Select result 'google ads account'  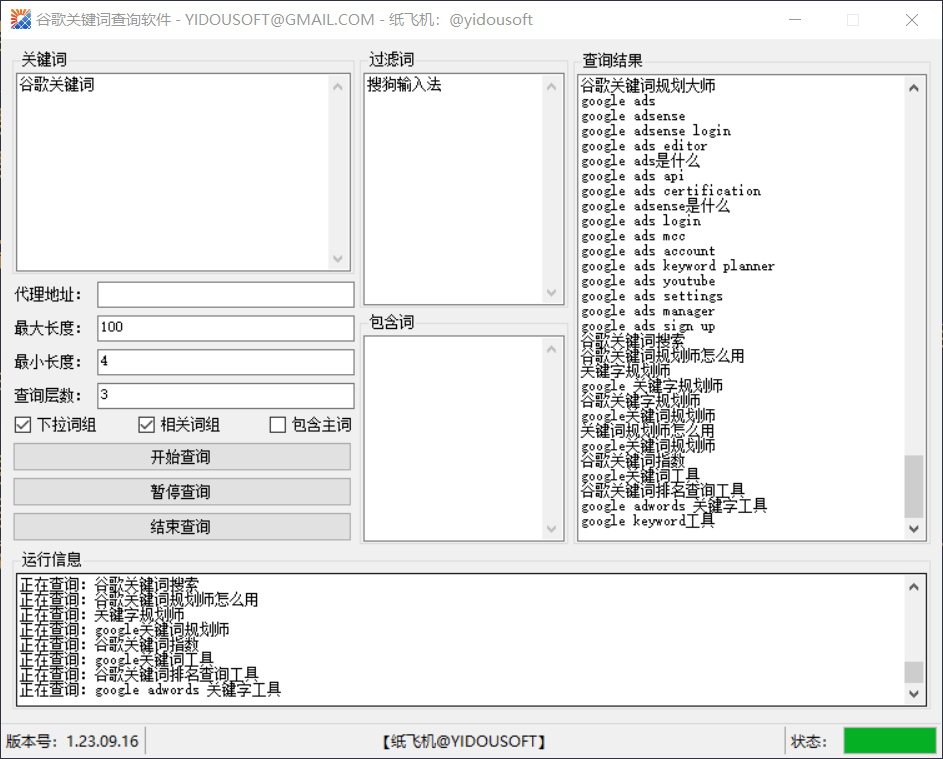648,251
